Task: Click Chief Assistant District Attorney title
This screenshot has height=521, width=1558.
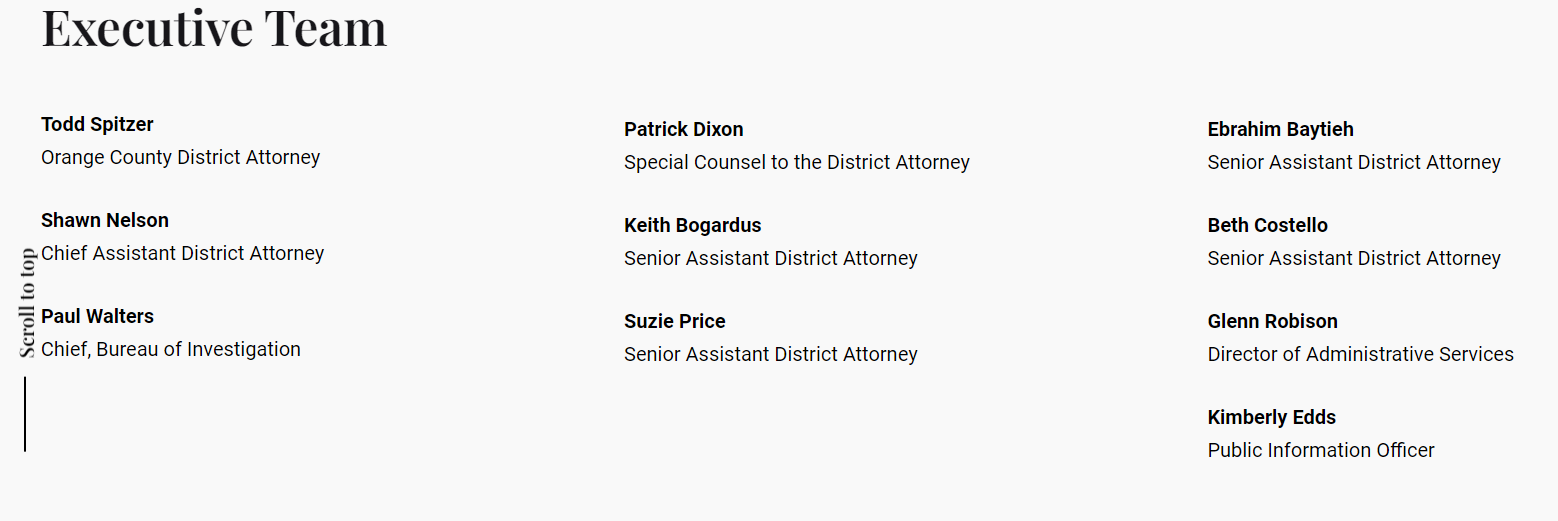Action: (x=182, y=253)
